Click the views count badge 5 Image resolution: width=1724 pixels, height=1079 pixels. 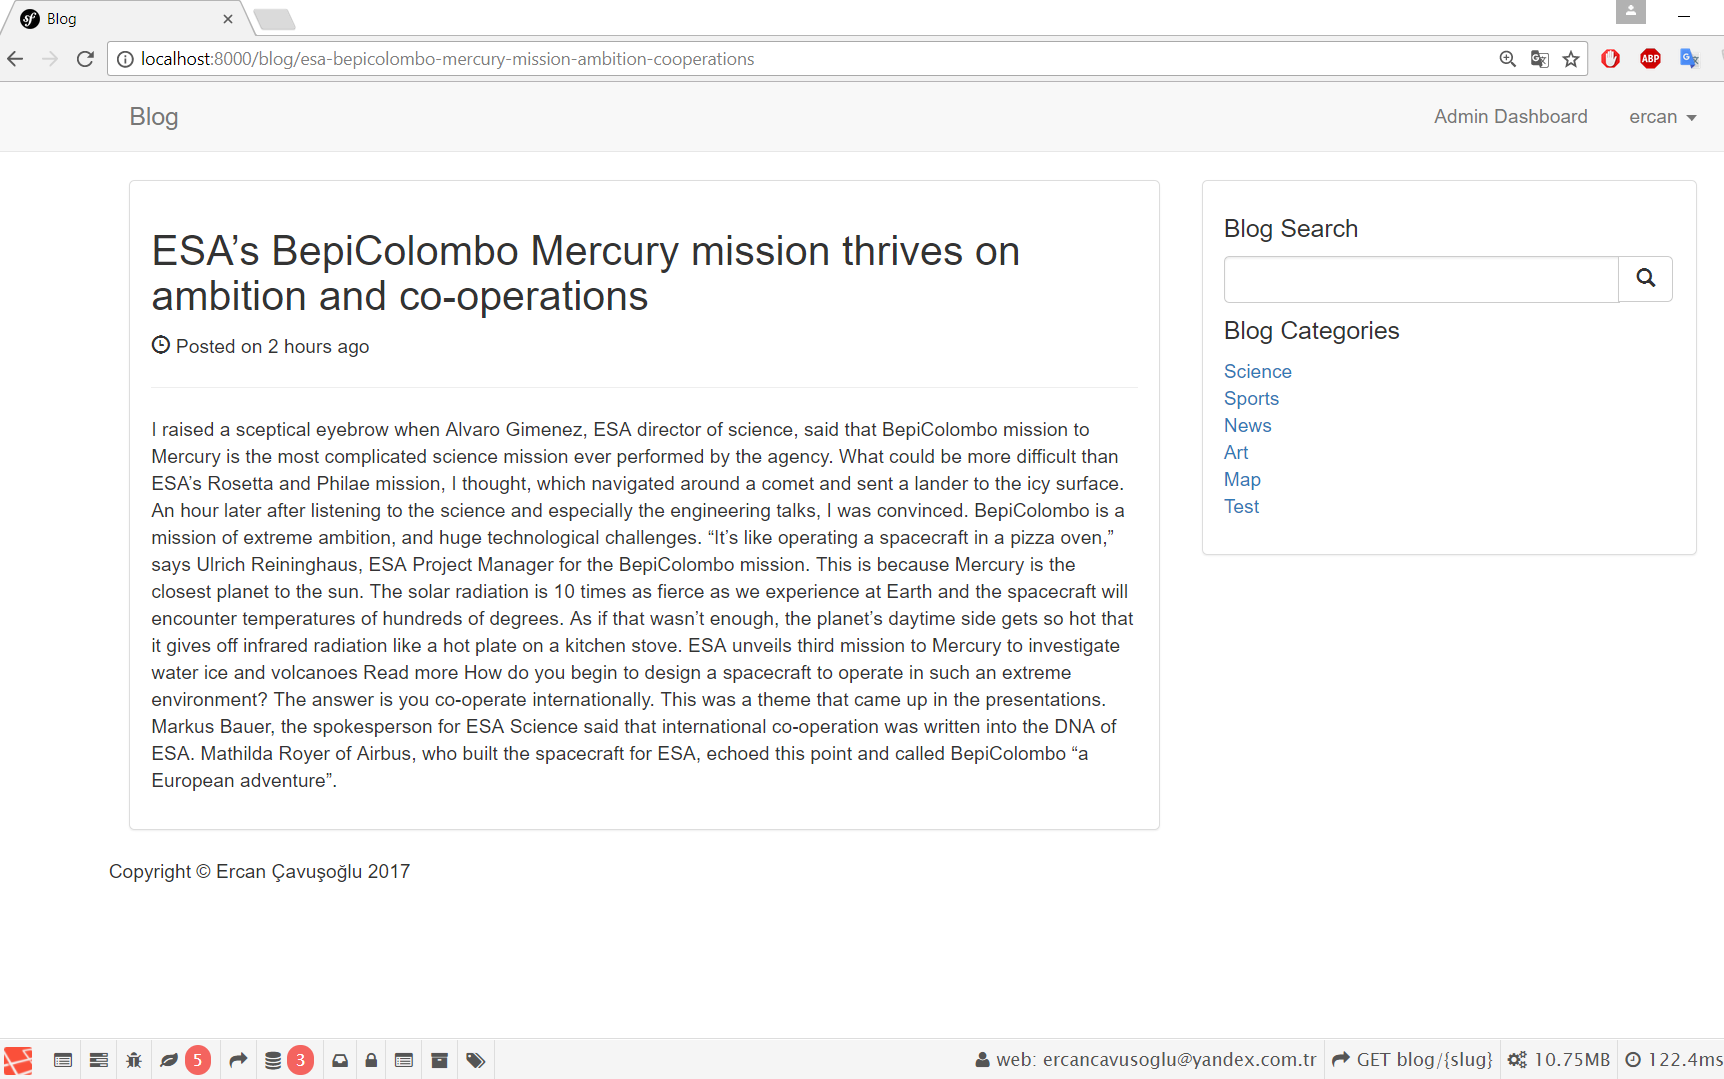[x=197, y=1060]
